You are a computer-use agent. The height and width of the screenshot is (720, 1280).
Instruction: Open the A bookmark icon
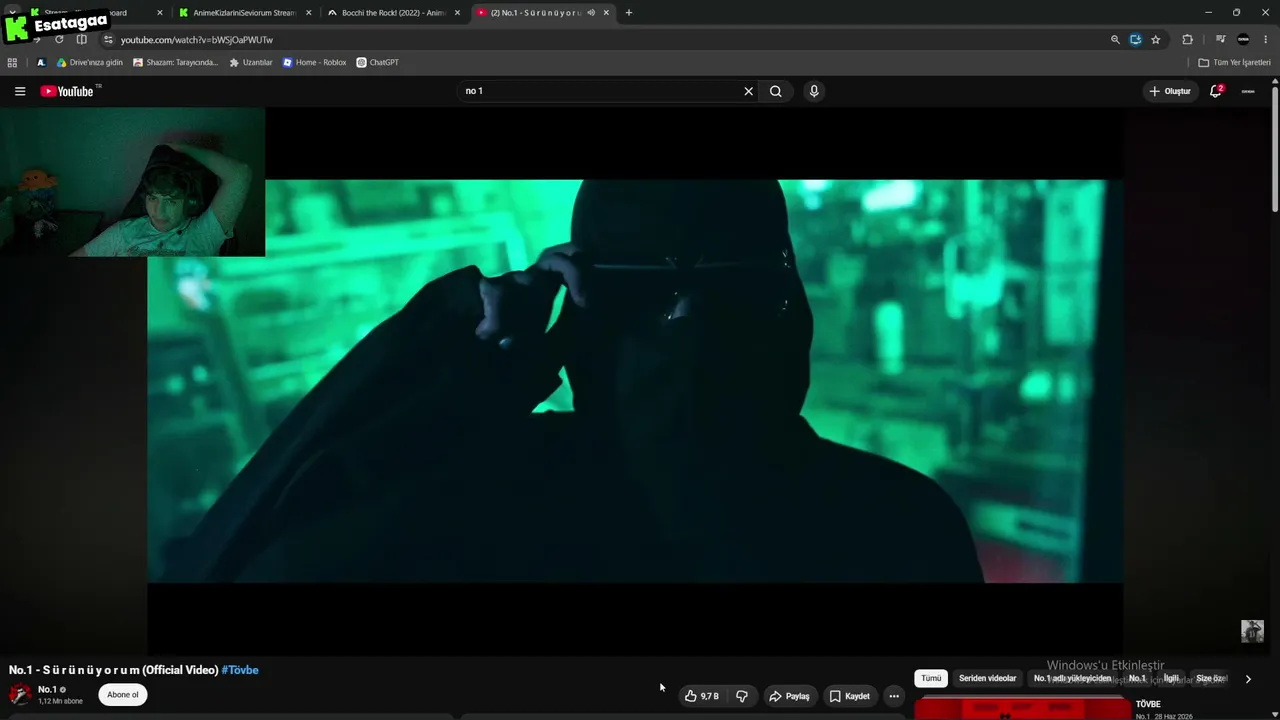(41, 62)
